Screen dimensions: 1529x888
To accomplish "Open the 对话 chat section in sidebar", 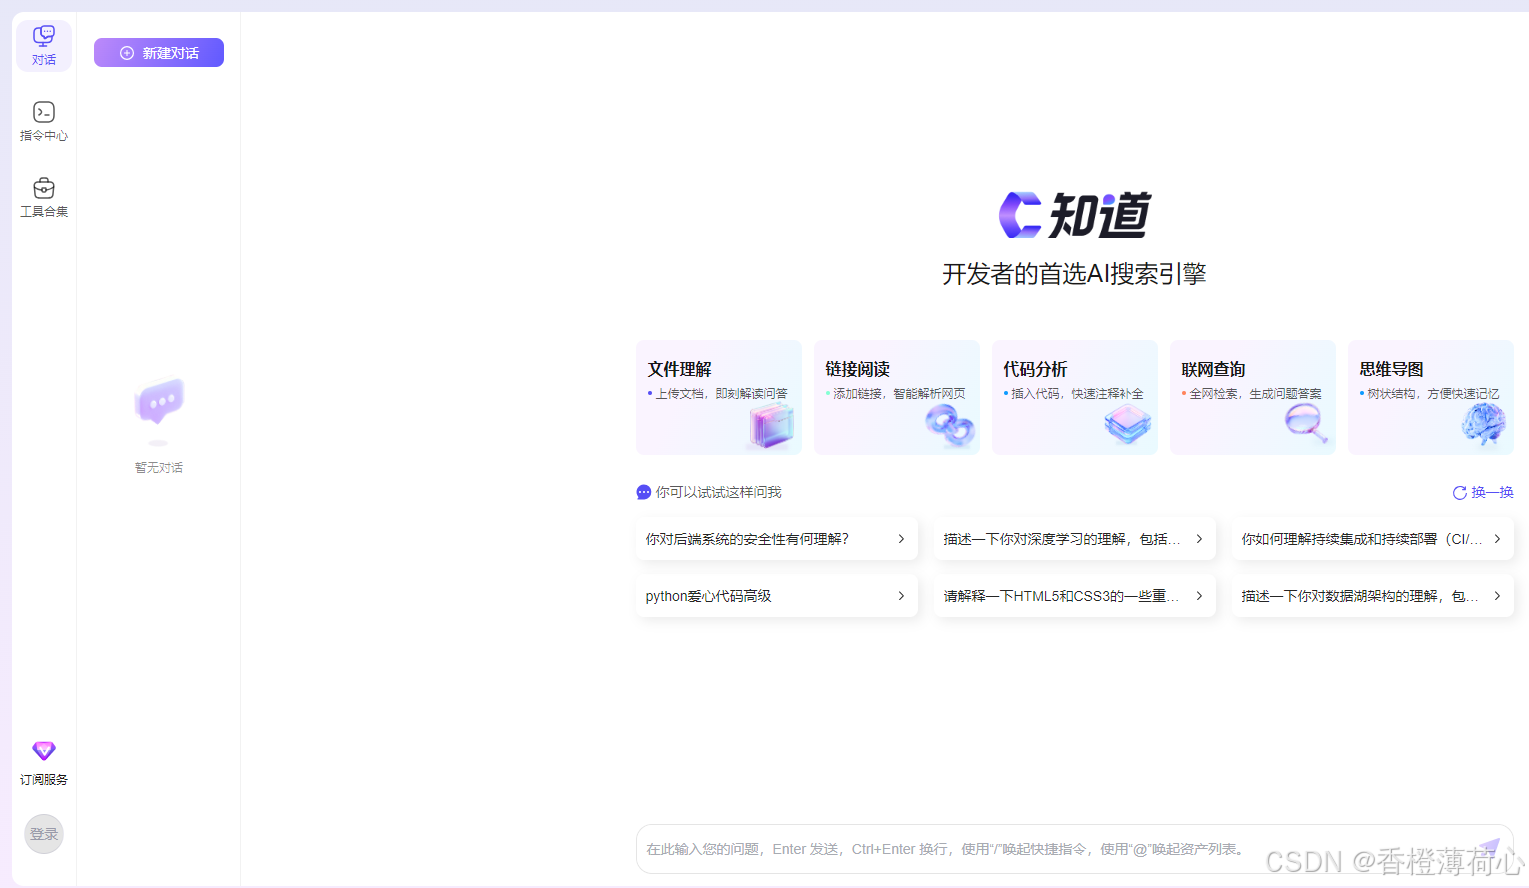I will click(x=44, y=46).
